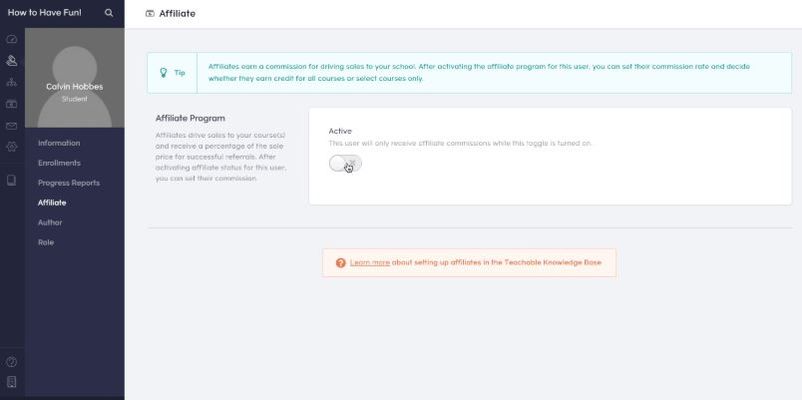This screenshot has height=400, width=802.
Task: Follow the Learn more link
Action: tap(370, 262)
